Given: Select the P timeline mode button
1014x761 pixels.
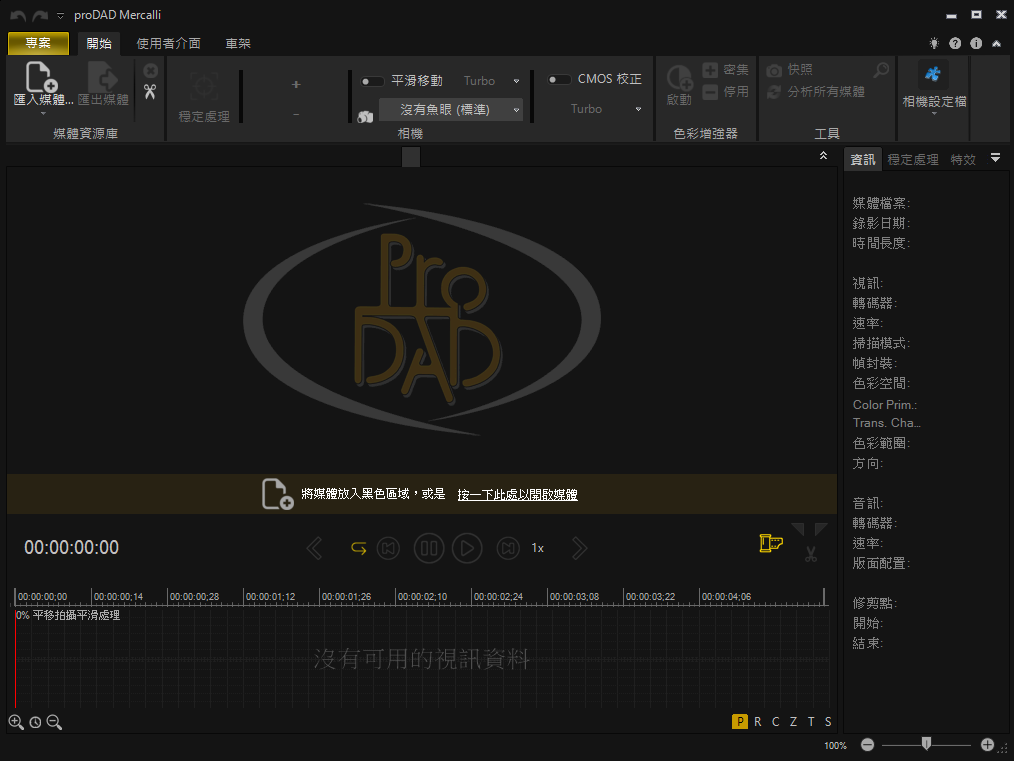Looking at the screenshot, I should point(740,722).
